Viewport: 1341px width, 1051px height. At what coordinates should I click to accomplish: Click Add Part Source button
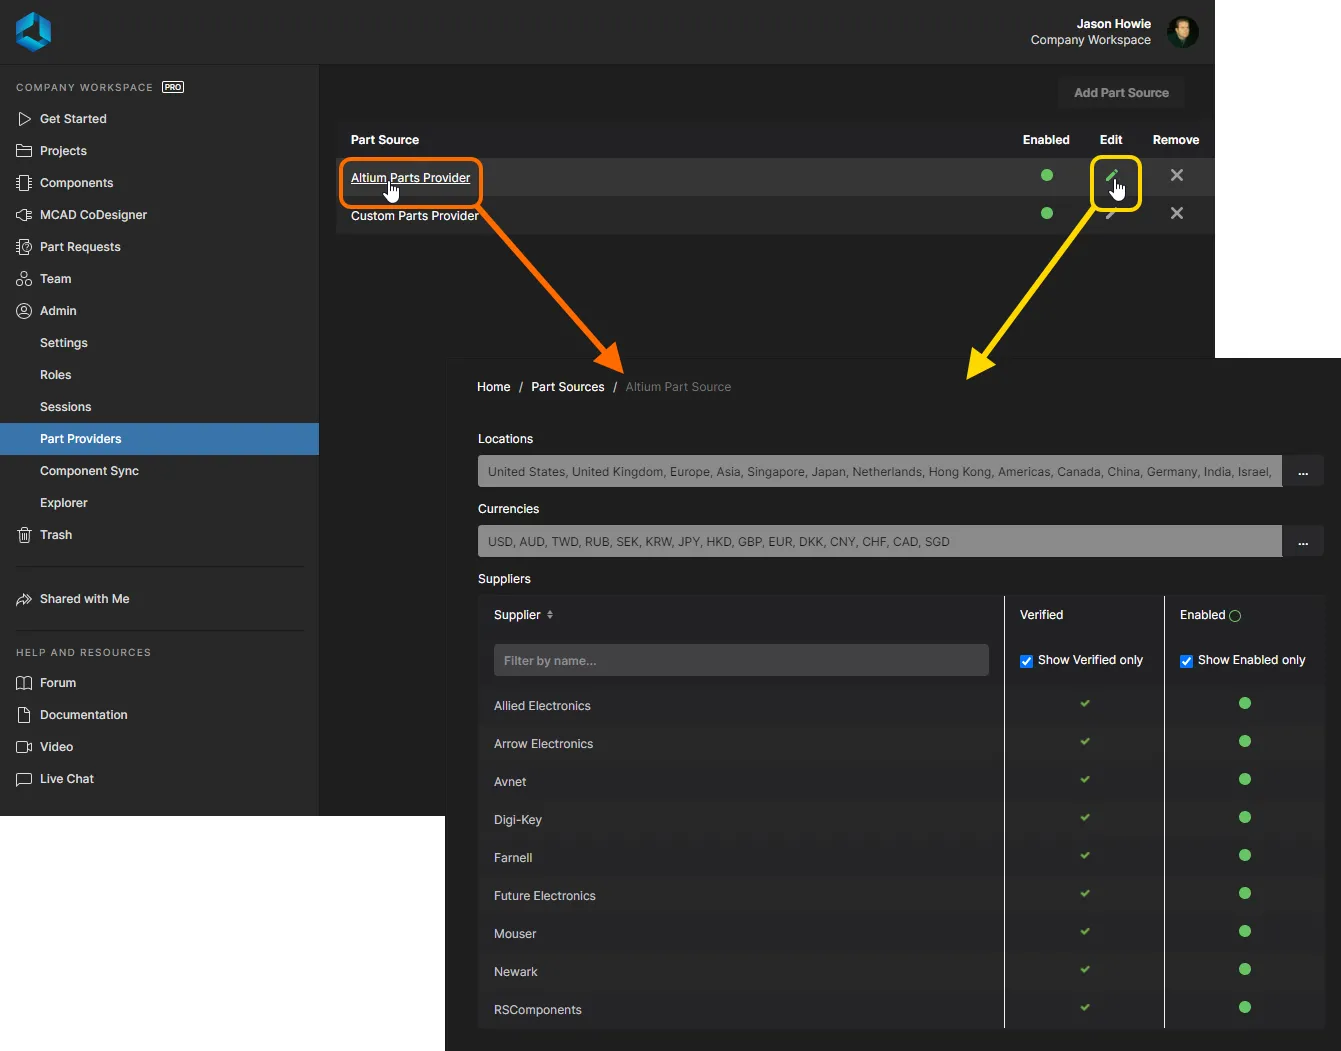(1121, 93)
